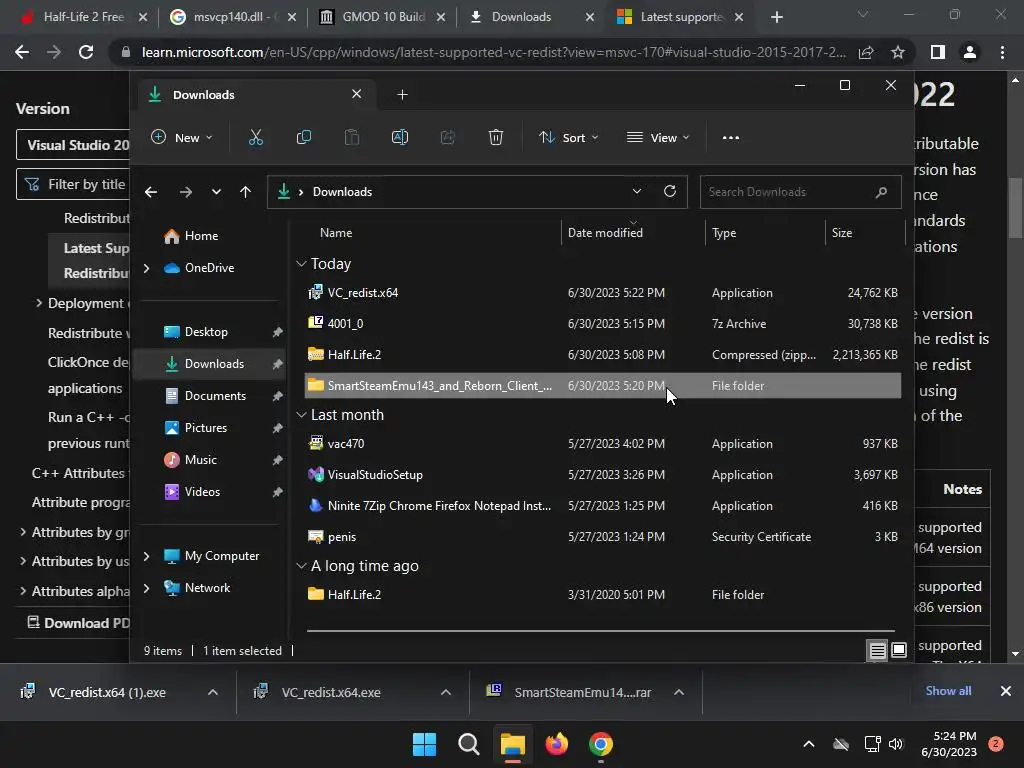
Task: Show options for VC_redist.x64 (1).exe download
Action: click(x=213, y=692)
